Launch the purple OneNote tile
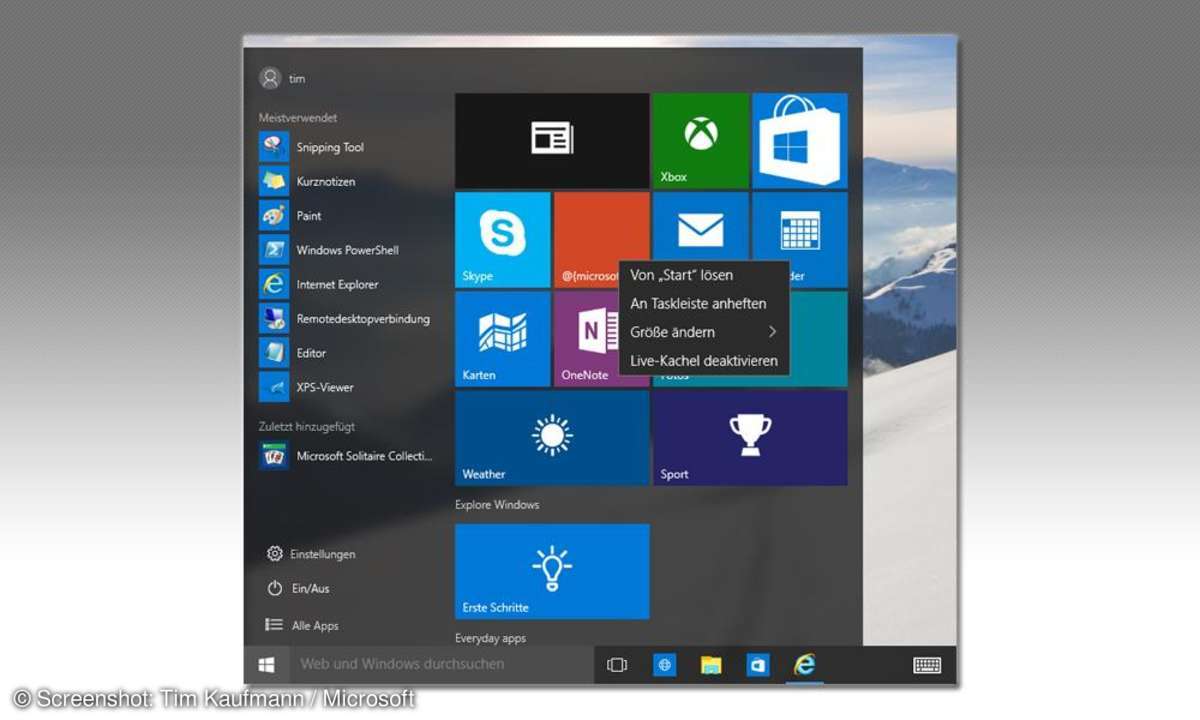The width and height of the screenshot is (1200, 720). click(x=587, y=339)
